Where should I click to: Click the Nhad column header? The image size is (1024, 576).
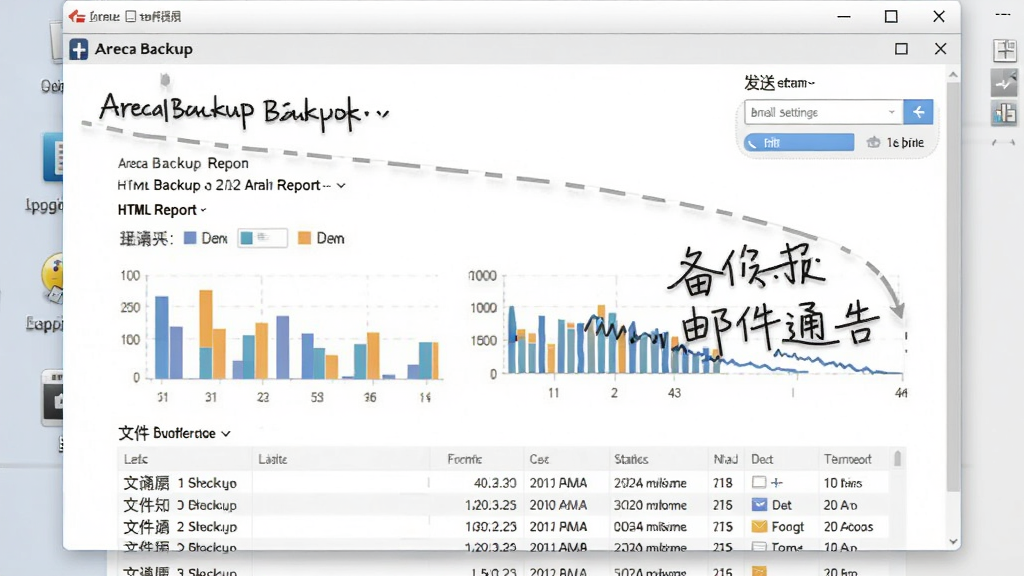(726, 459)
